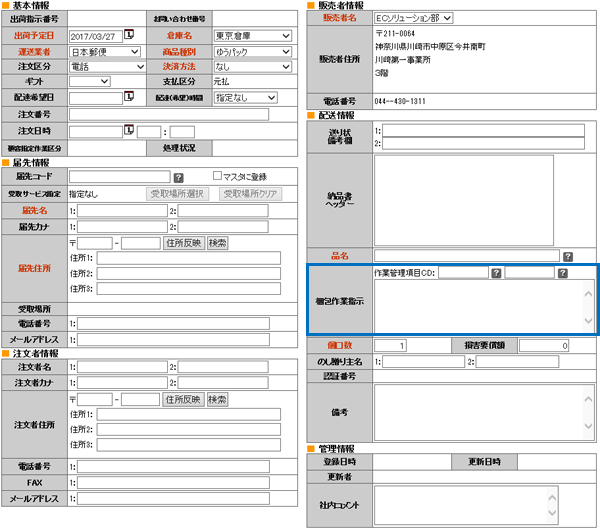Screen dimensions: 600x531
Task: Open the ギフト dropdown
Action: (x=90, y=81)
